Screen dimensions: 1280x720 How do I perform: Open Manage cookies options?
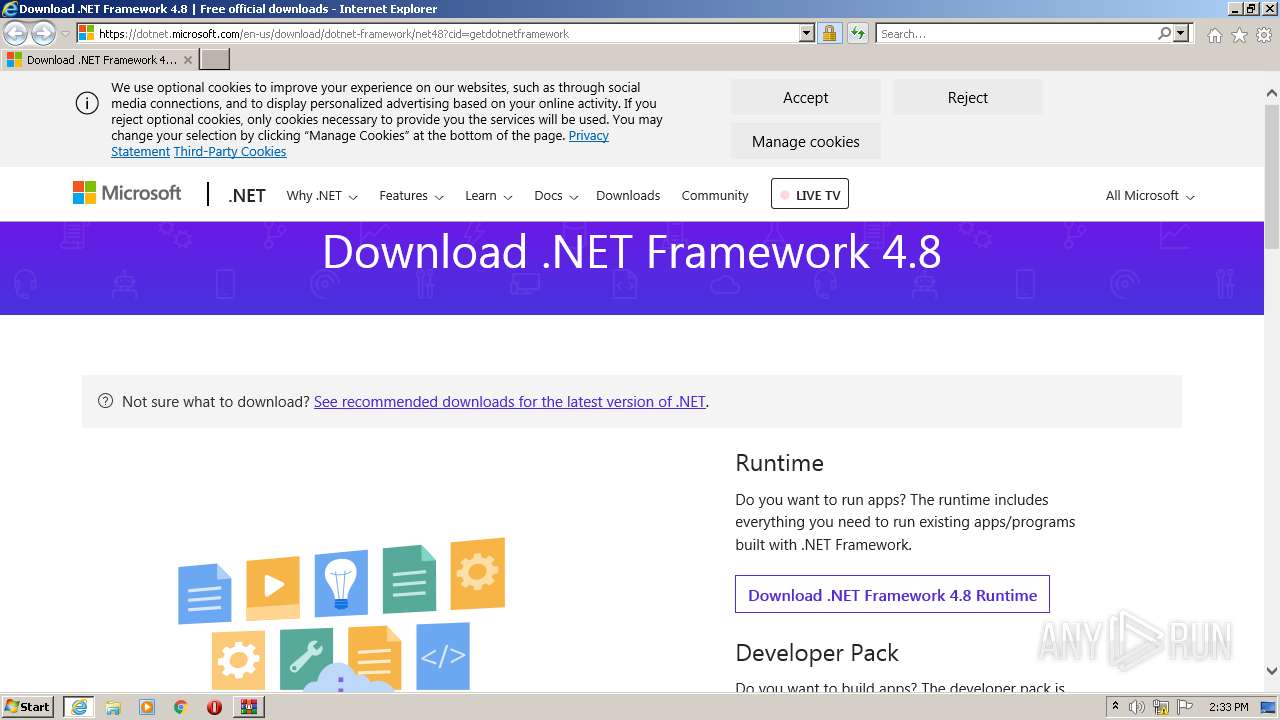805,141
